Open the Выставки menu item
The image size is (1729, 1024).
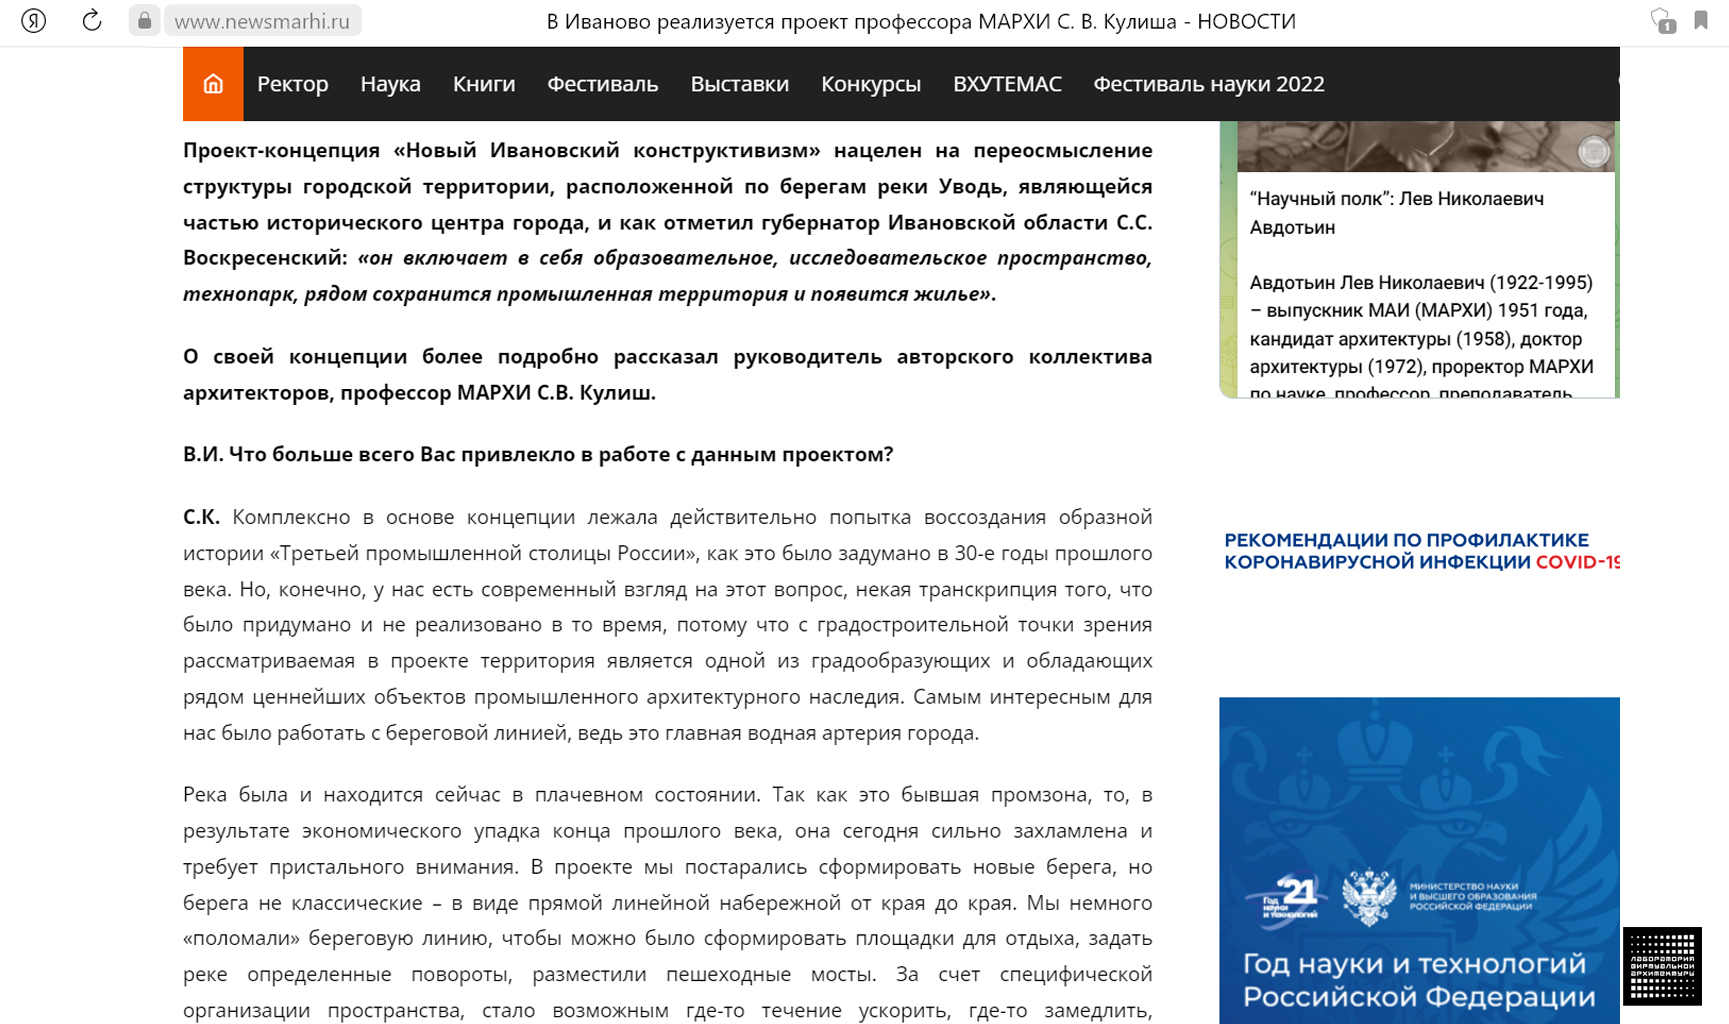pyautogui.click(x=740, y=84)
